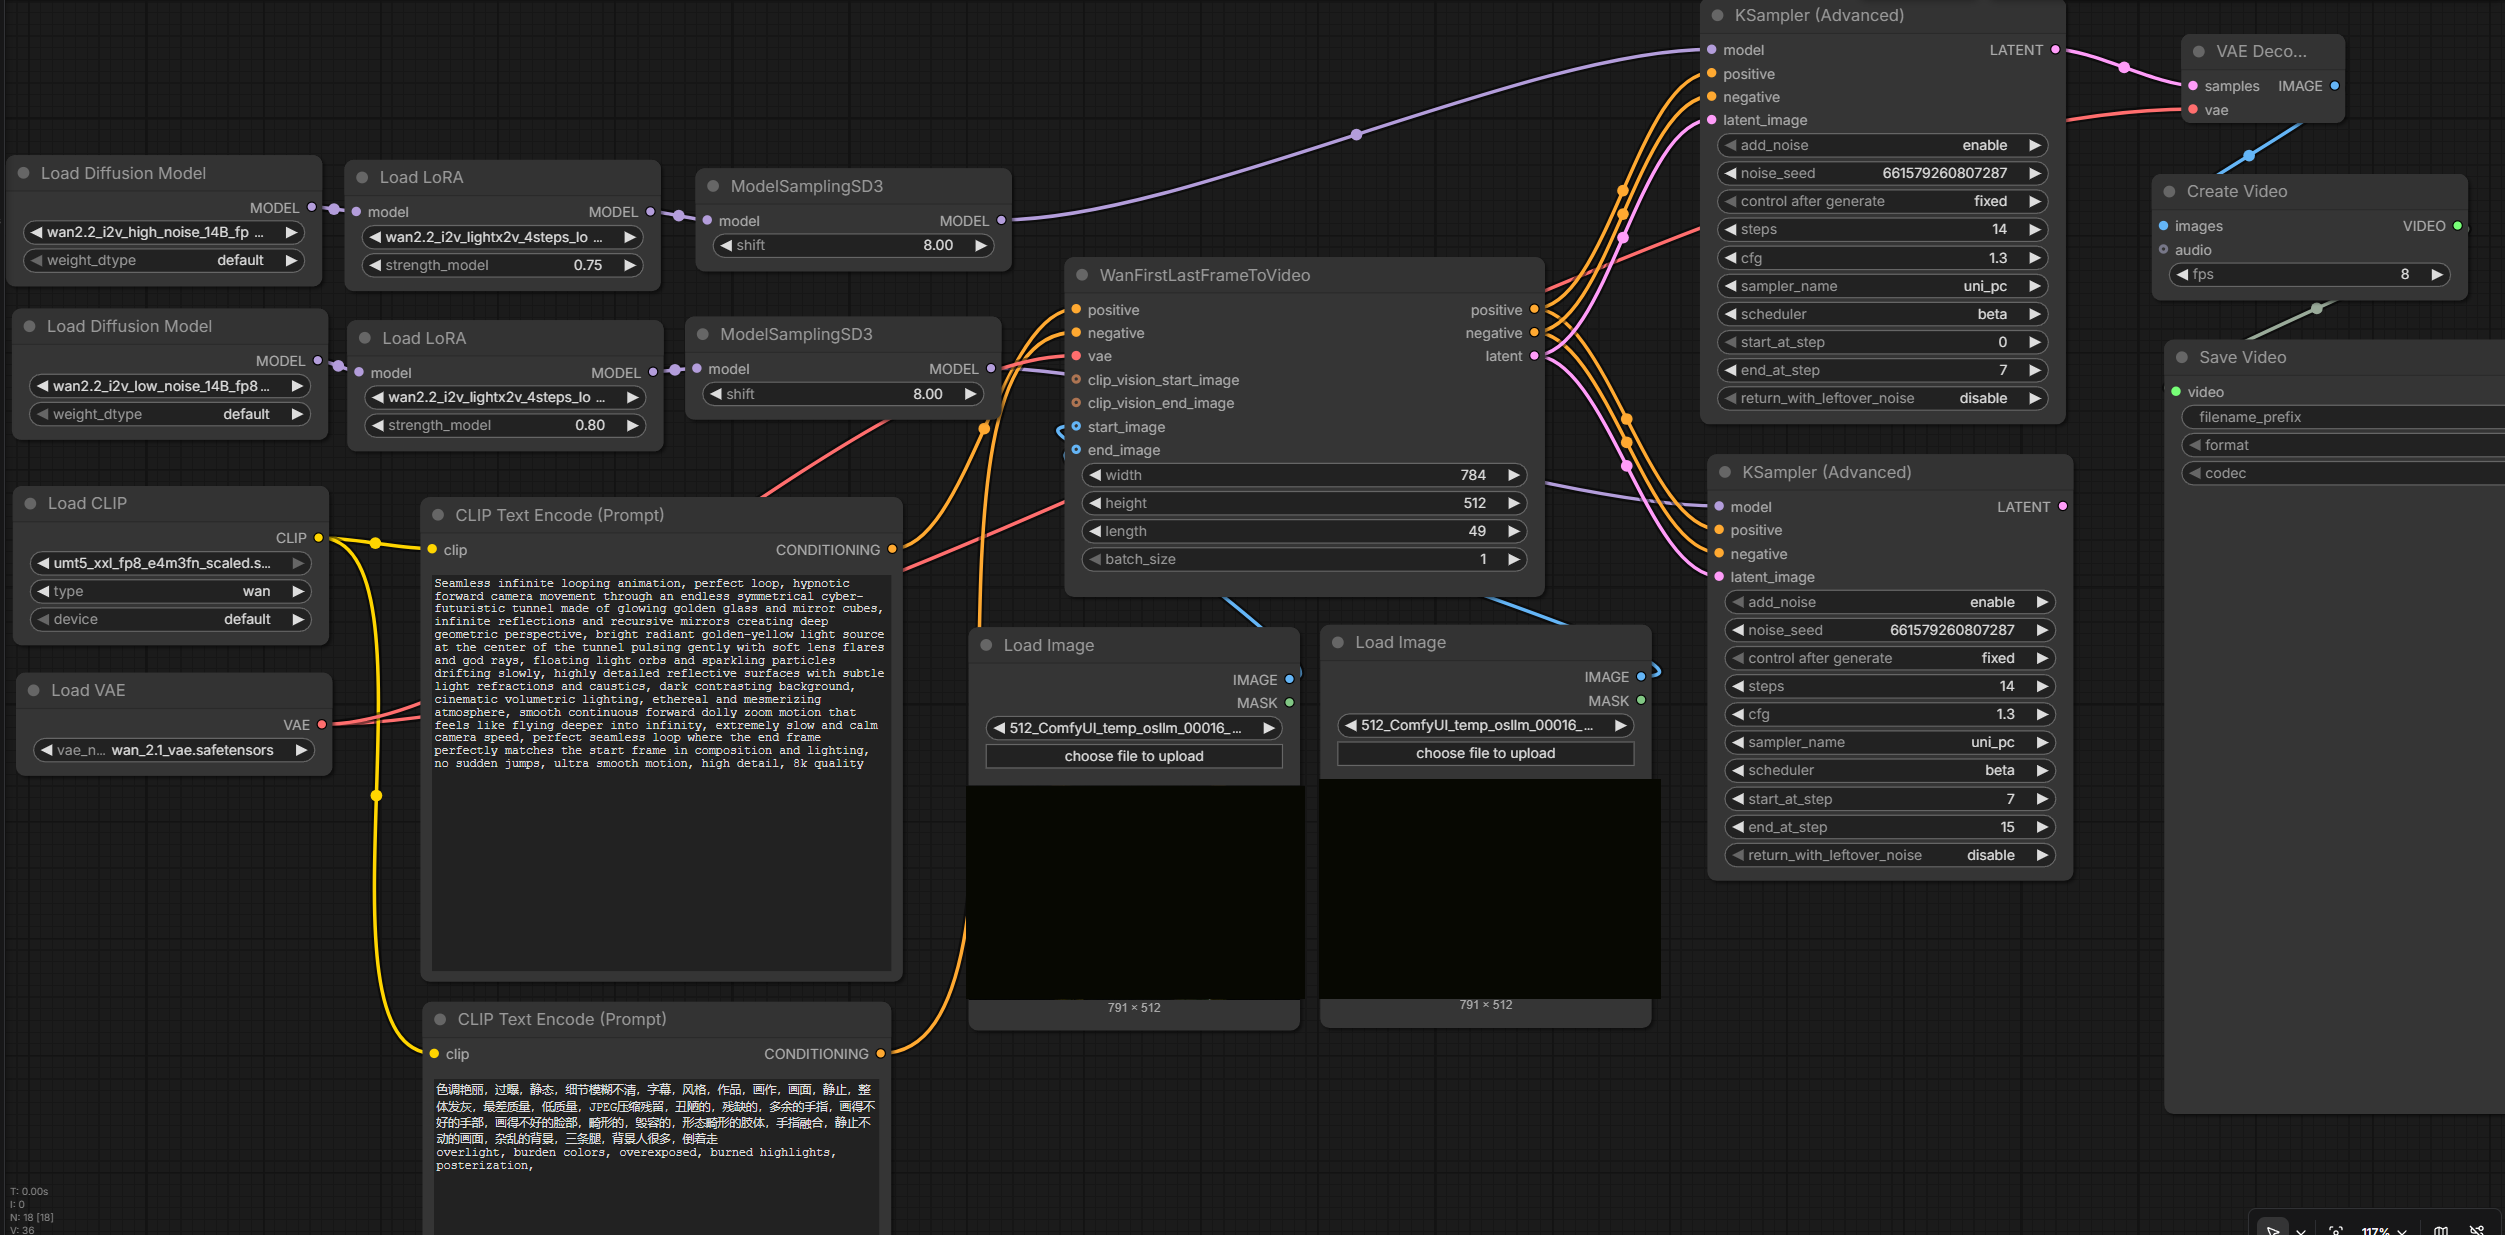2505x1235 pixels.
Task: Click the red VAE output port on Load VAE
Action: (x=322, y=724)
